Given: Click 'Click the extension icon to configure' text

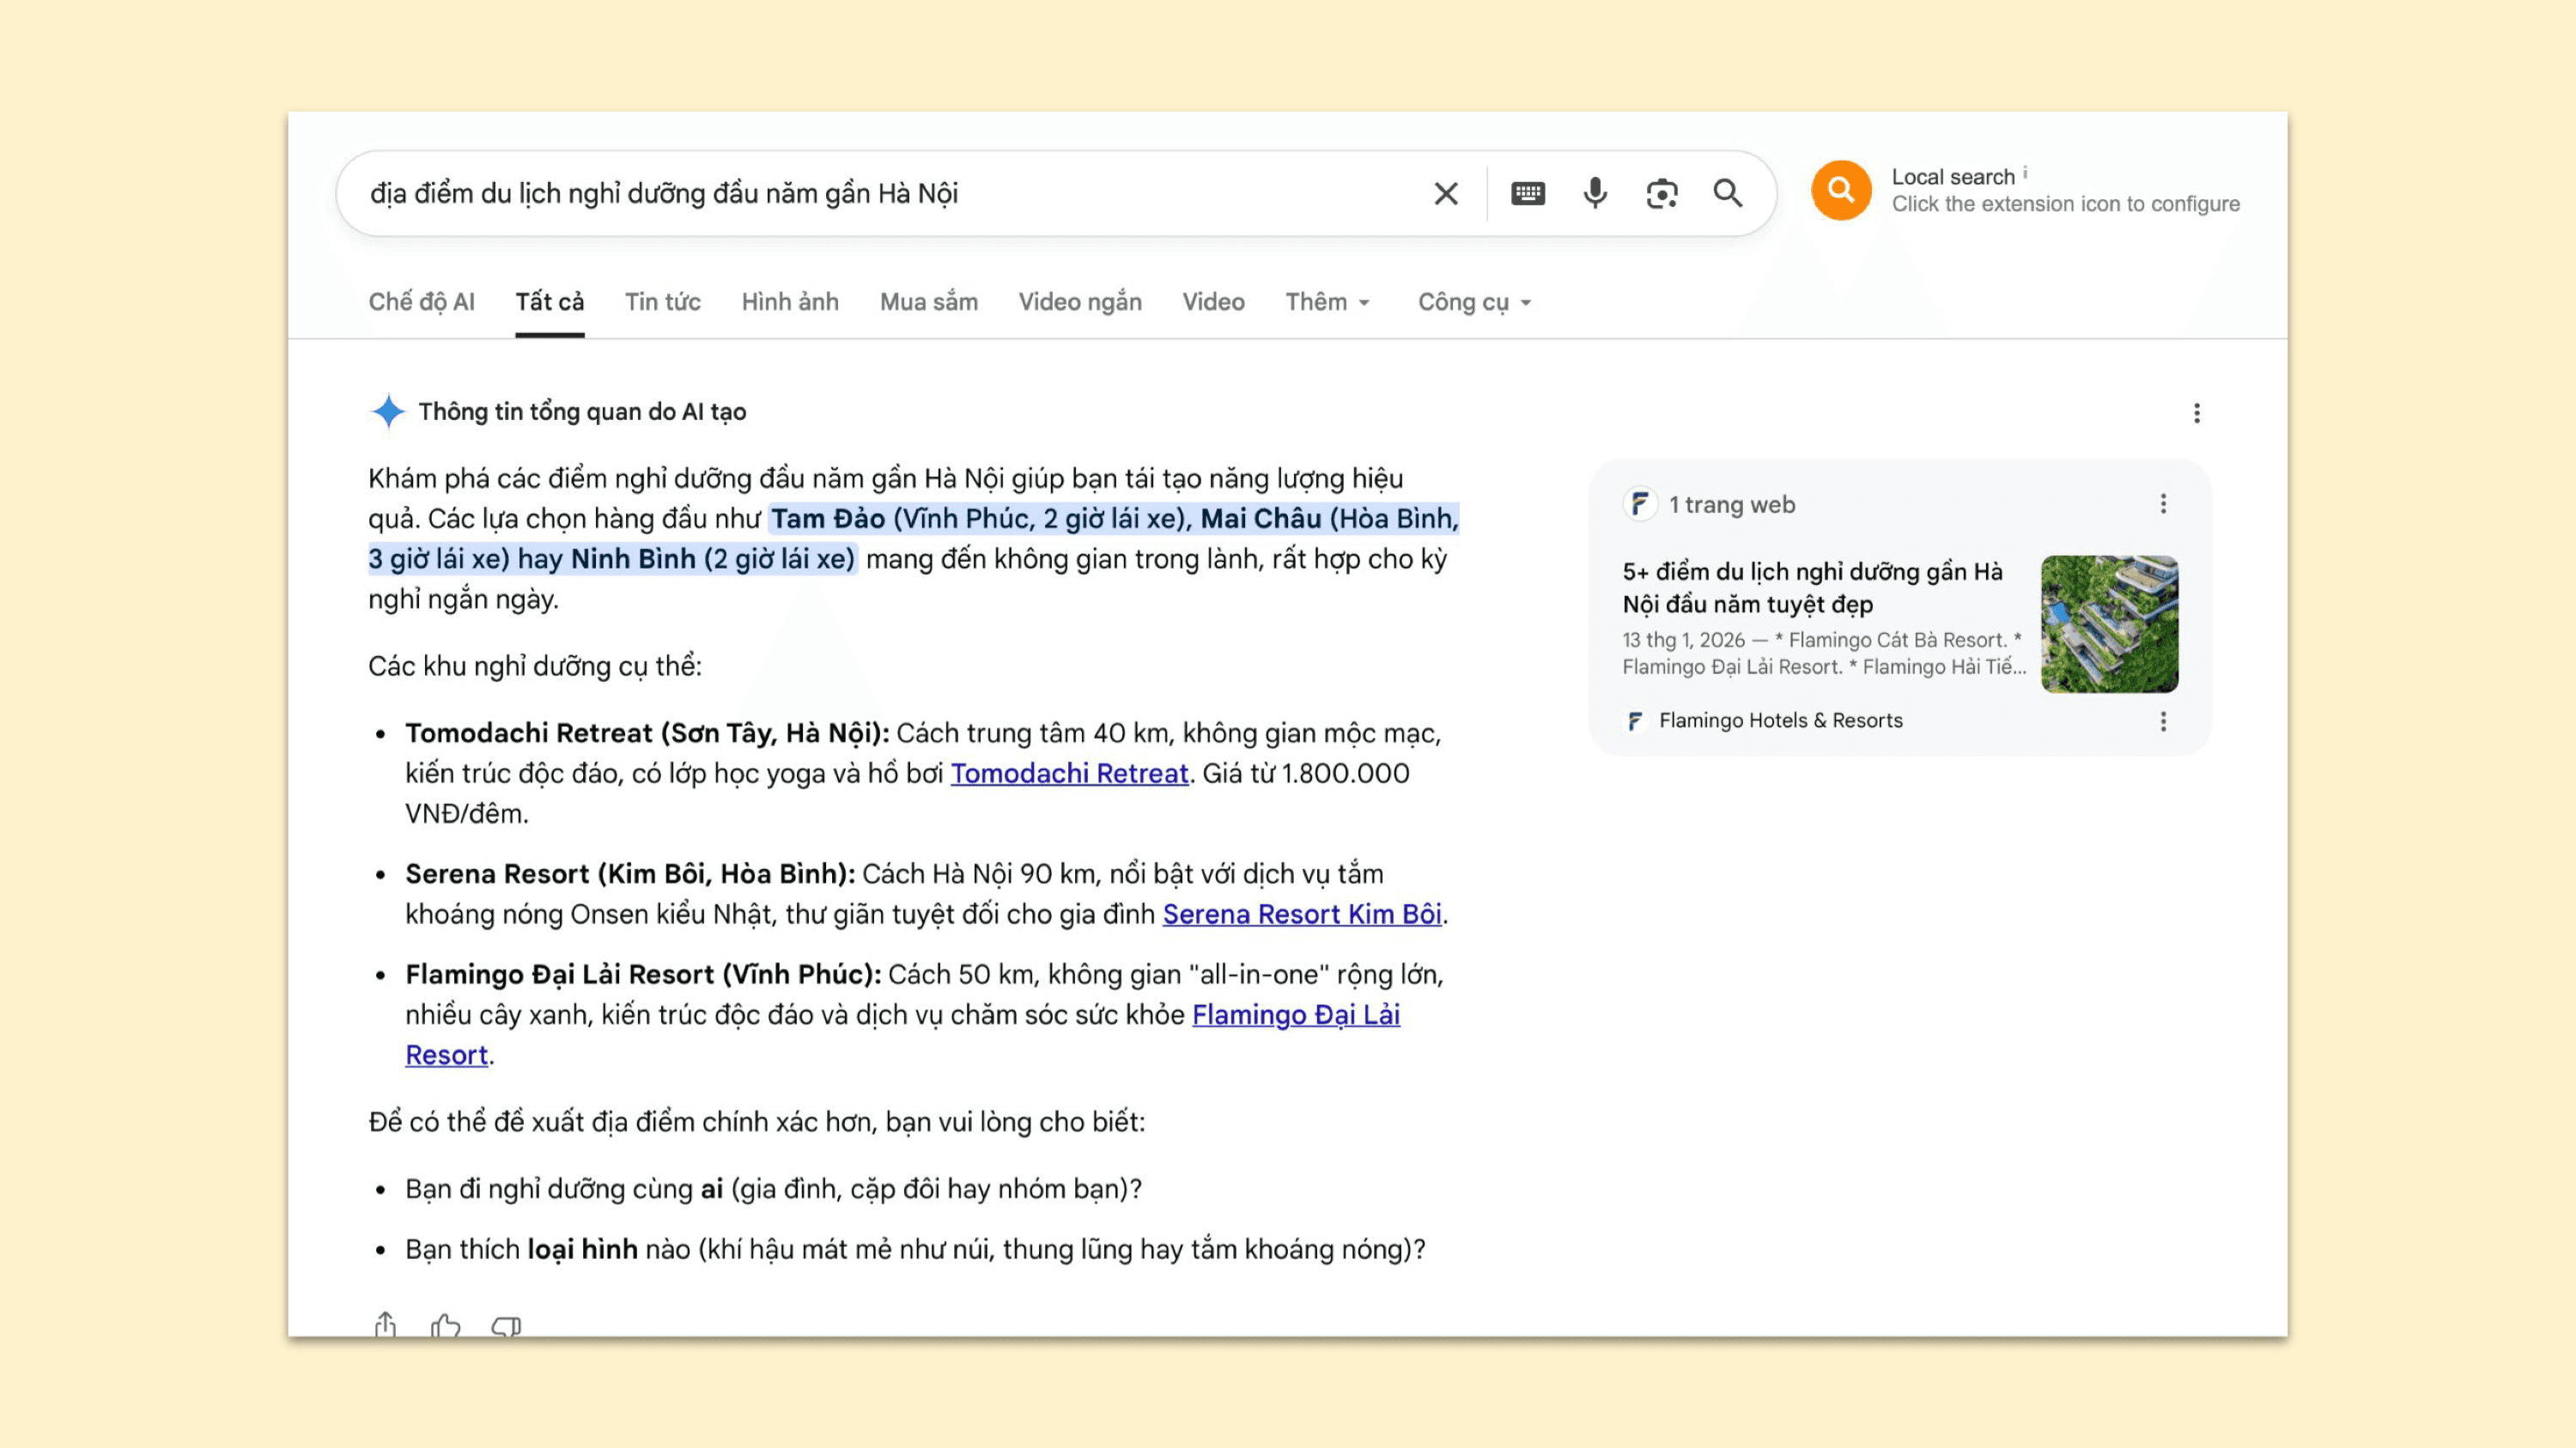Looking at the screenshot, I should (x=2065, y=204).
